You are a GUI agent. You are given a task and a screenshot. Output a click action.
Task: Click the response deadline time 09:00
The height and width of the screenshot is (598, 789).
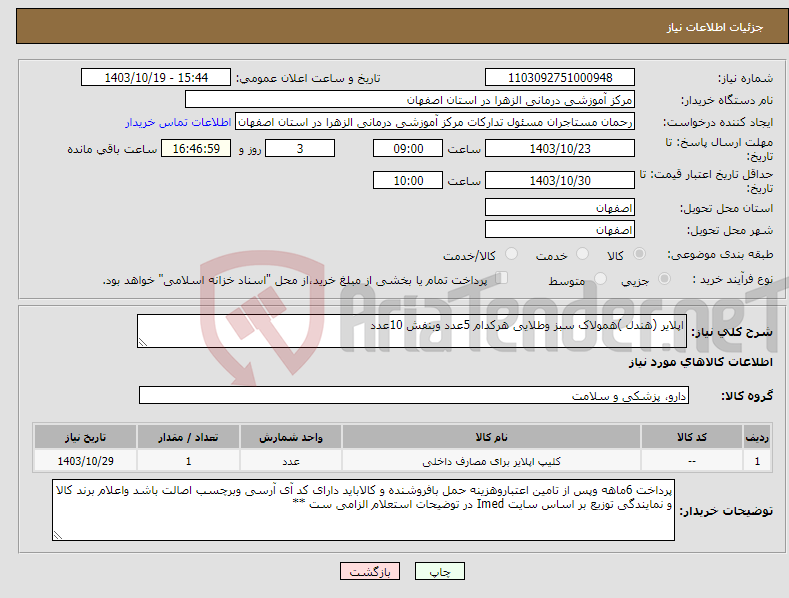[x=408, y=148]
